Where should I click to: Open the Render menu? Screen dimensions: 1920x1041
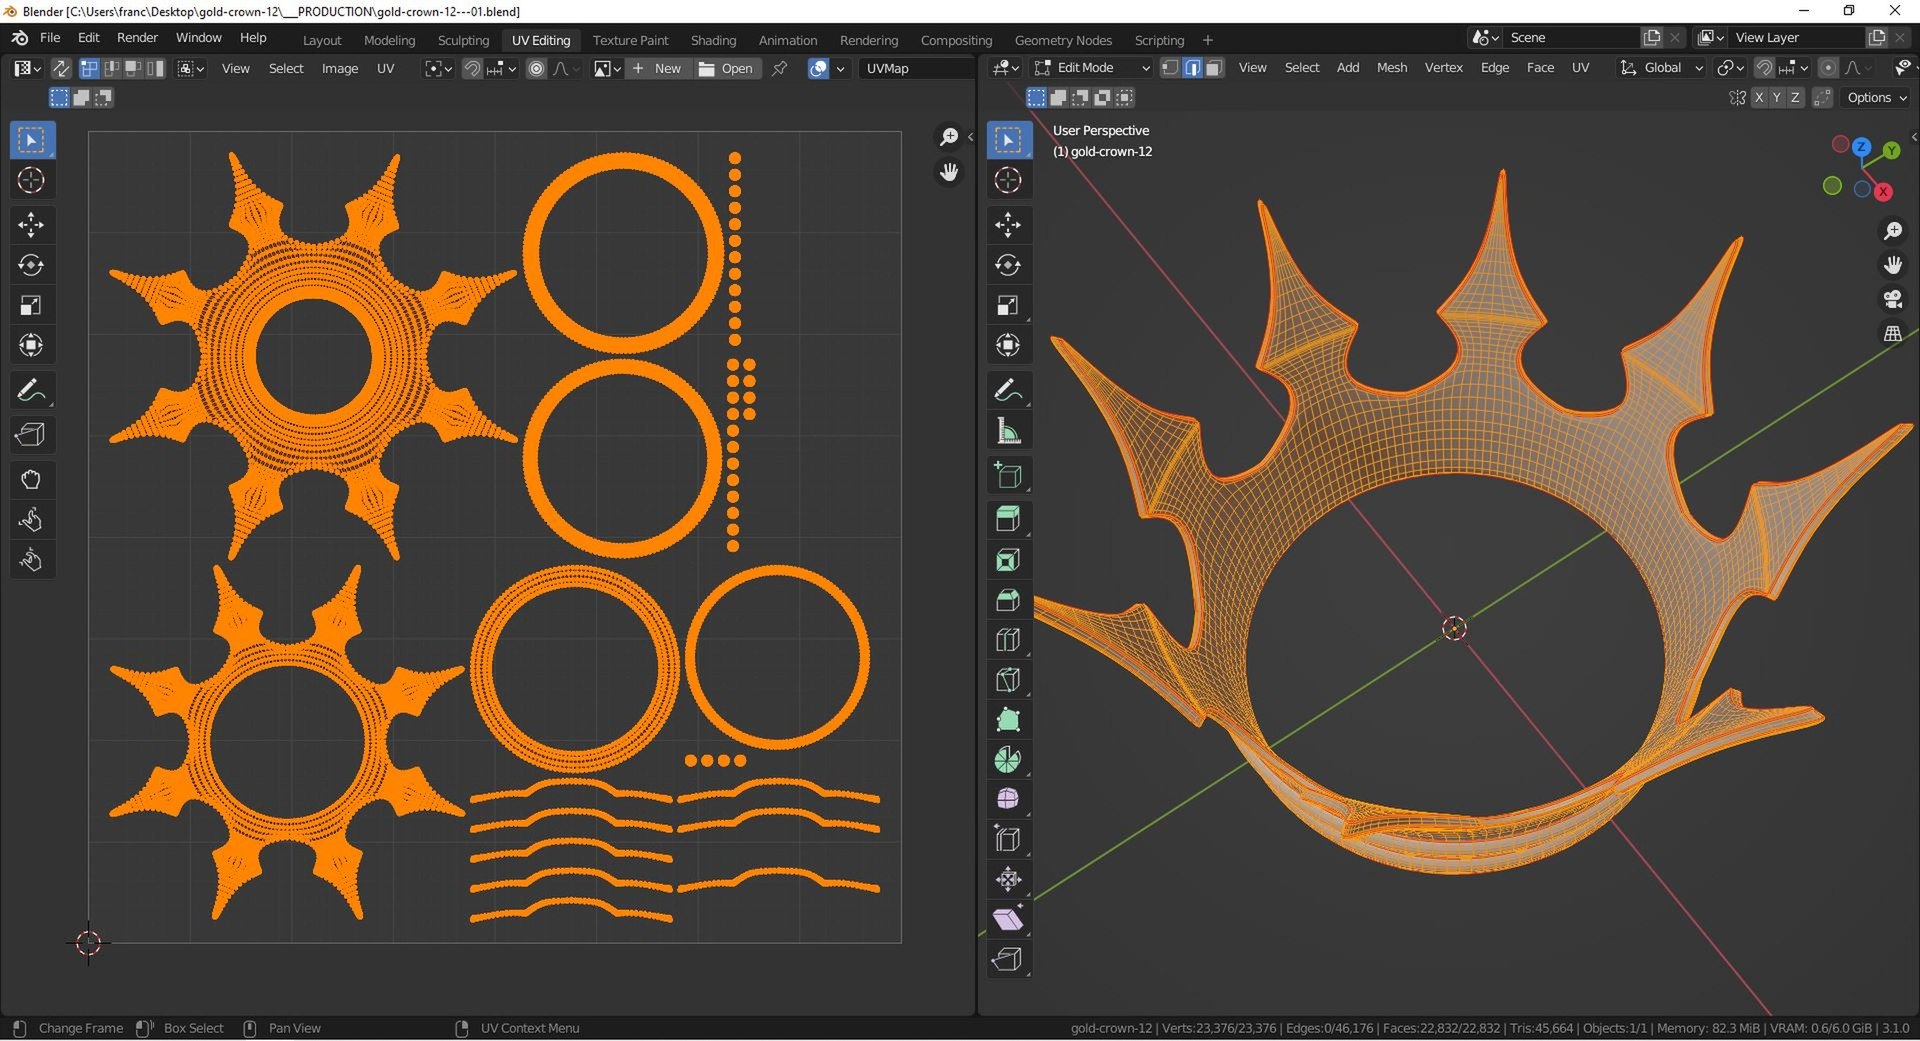[137, 37]
